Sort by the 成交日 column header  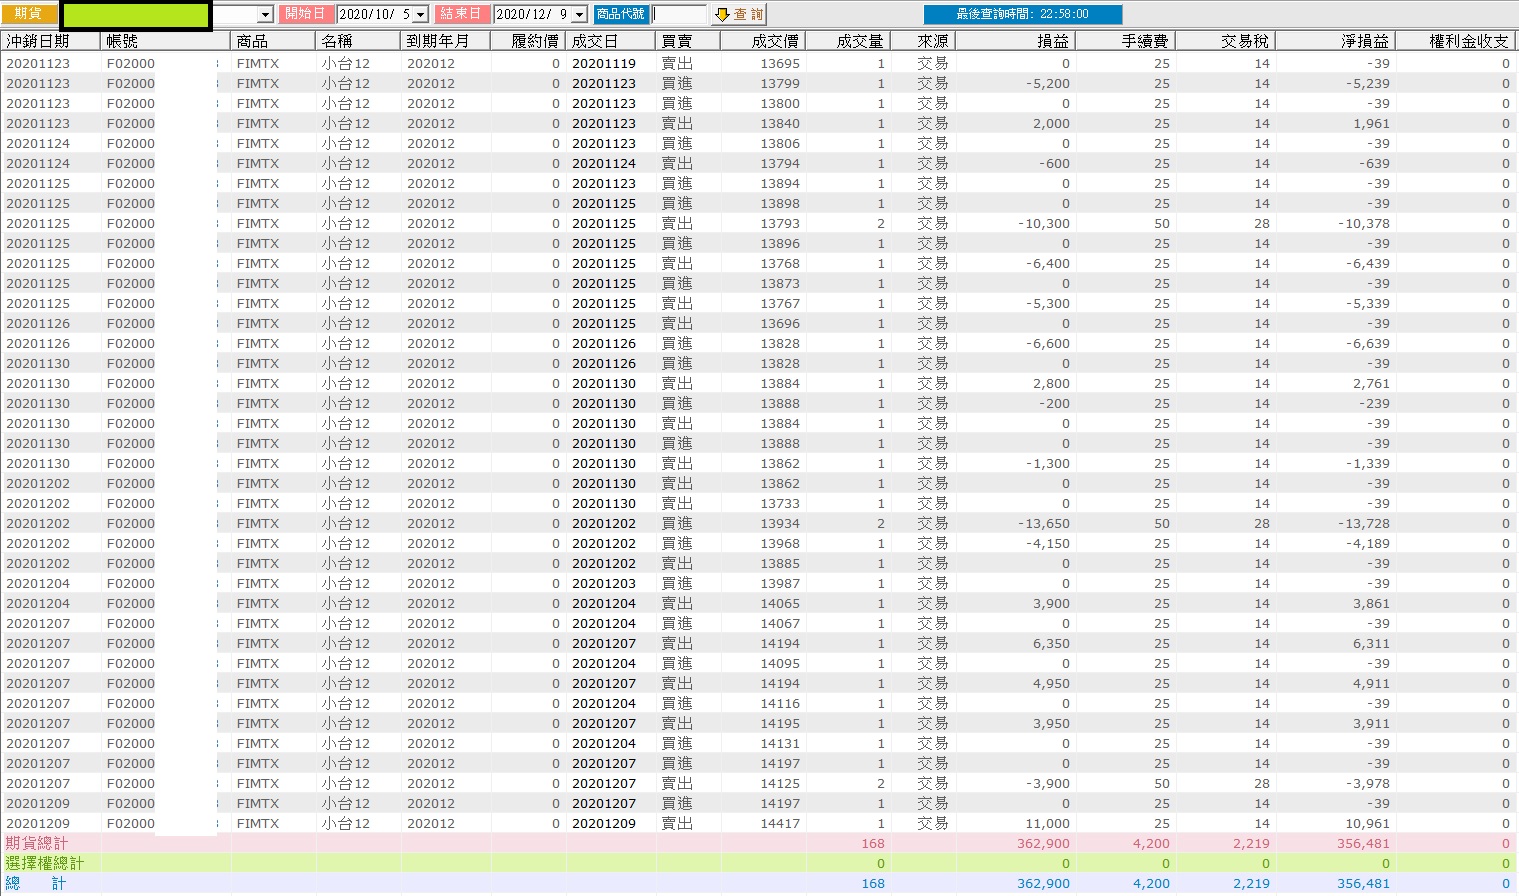(610, 41)
